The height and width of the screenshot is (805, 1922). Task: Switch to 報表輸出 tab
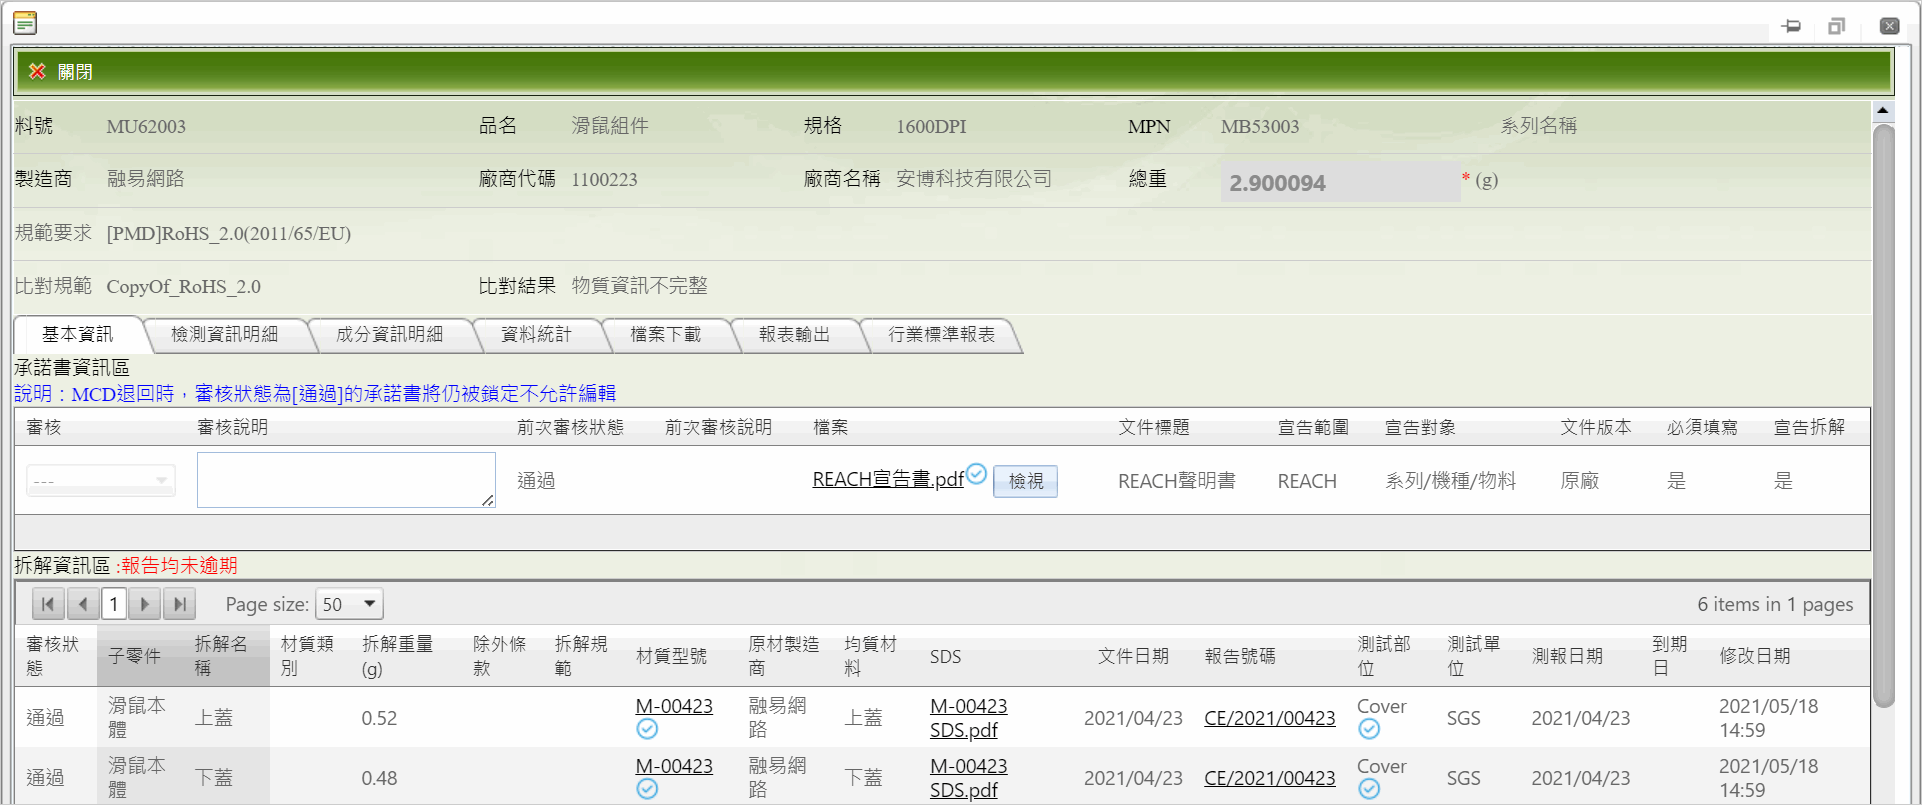[795, 334]
